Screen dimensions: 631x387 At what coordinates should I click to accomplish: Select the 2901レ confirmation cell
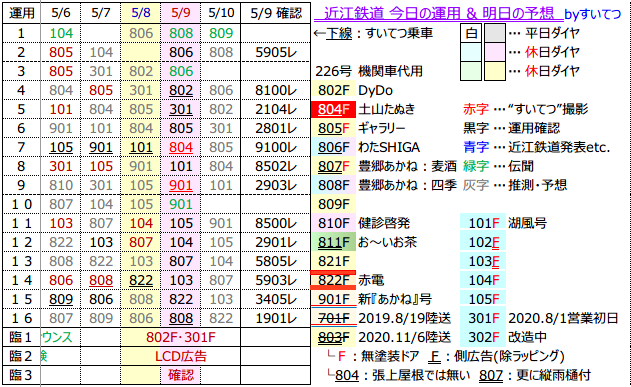pyautogui.click(x=276, y=242)
